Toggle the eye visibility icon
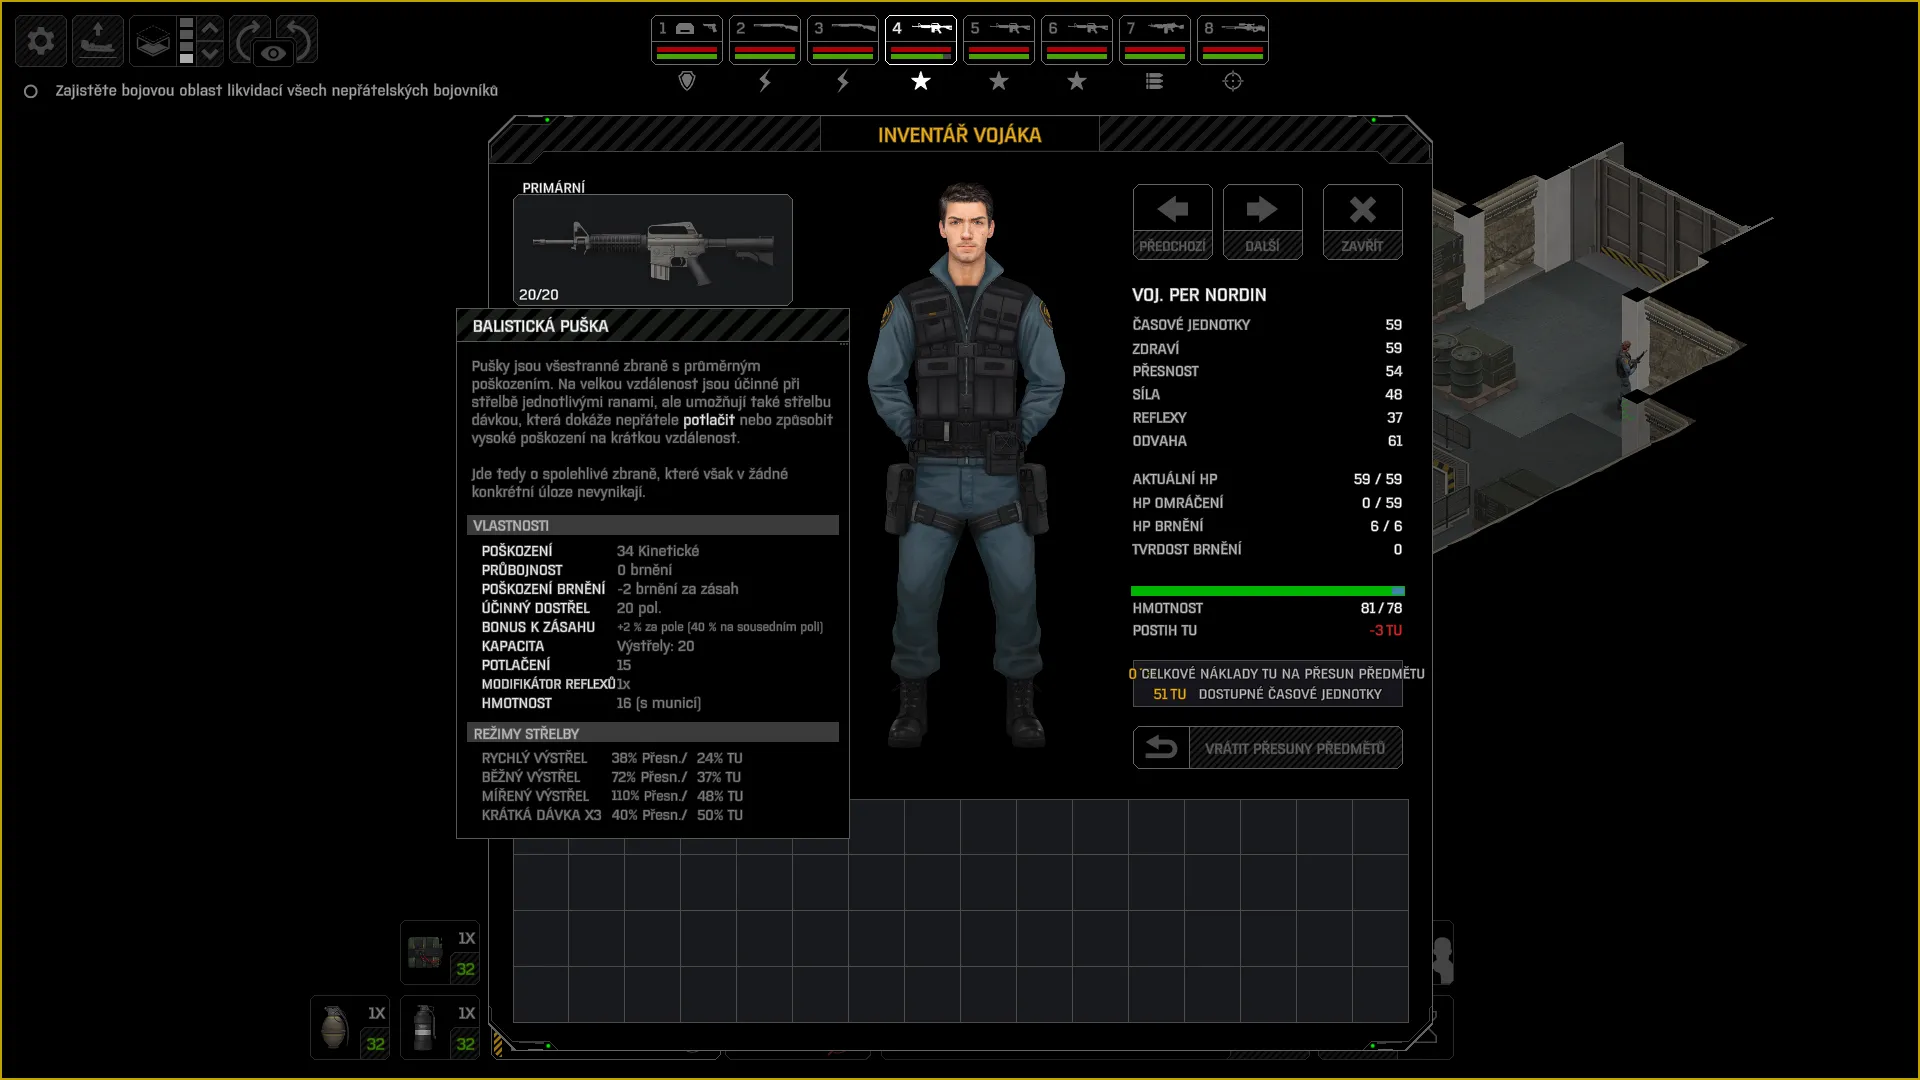 pos(273,54)
